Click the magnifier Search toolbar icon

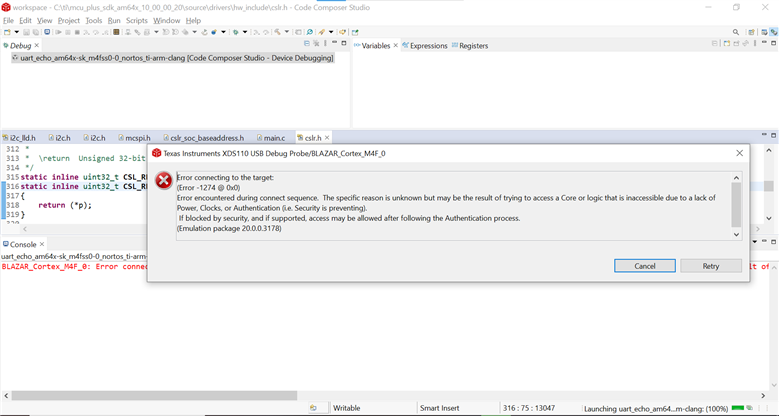click(309, 32)
